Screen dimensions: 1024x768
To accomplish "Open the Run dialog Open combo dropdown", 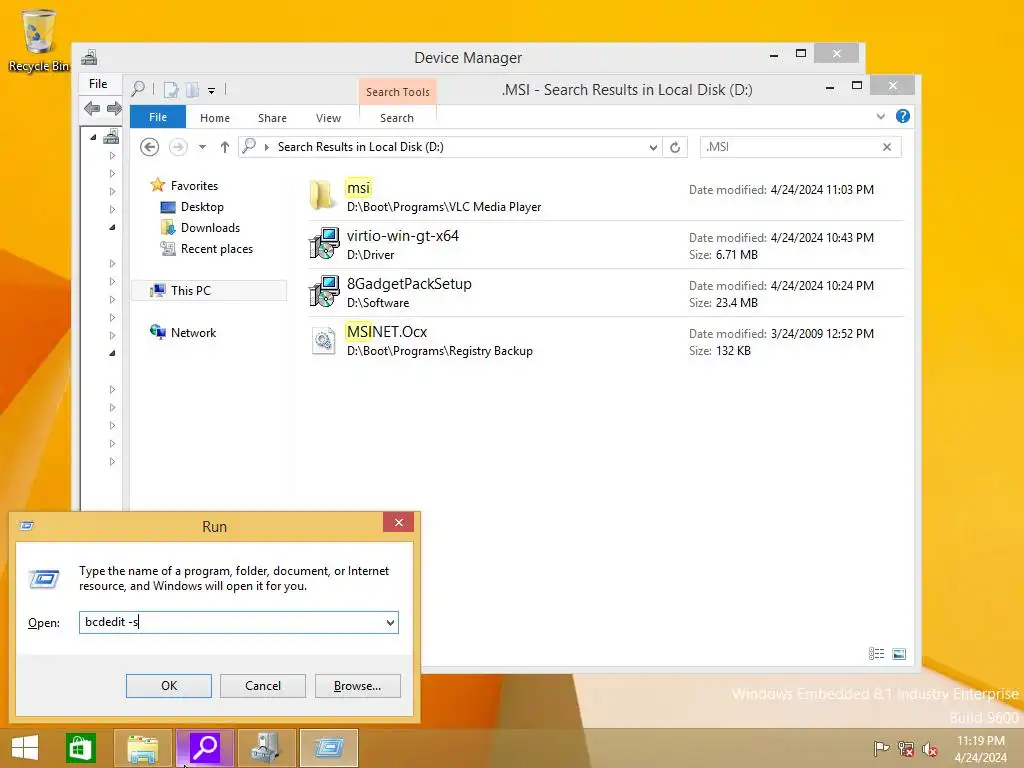I will point(391,622).
